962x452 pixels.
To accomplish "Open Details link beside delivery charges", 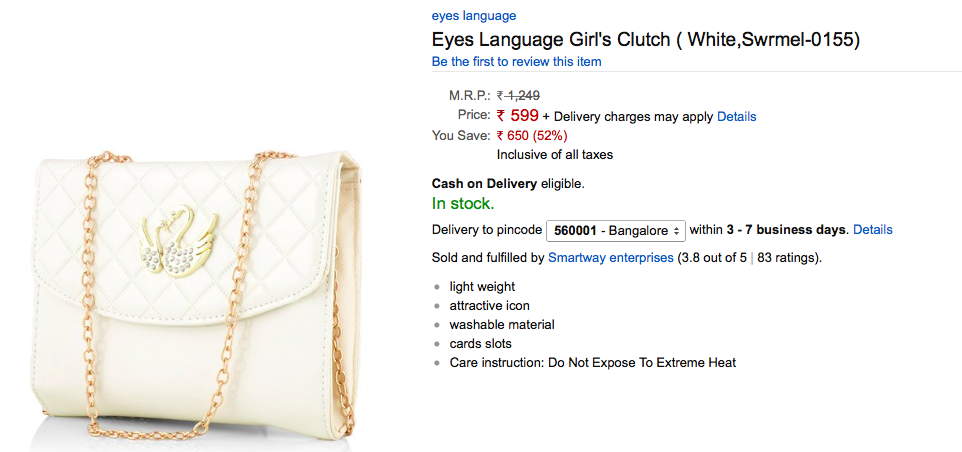I will point(736,116).
